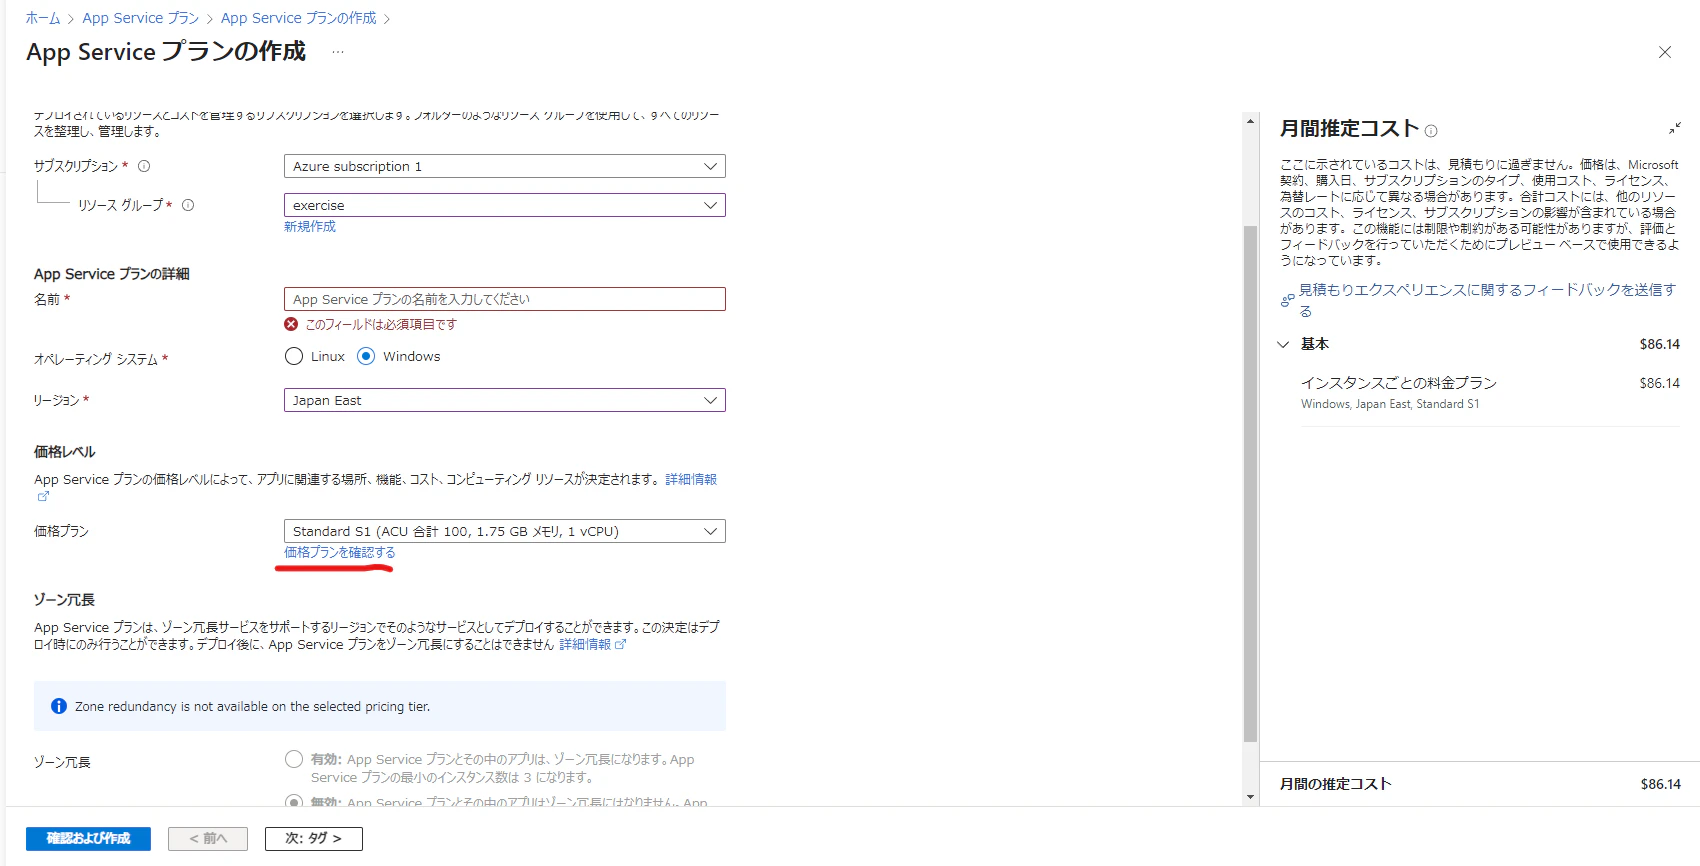This screenshot has width=1700, height=866.
Task: Select the Linux operating system option
Action: pos(294,356)
